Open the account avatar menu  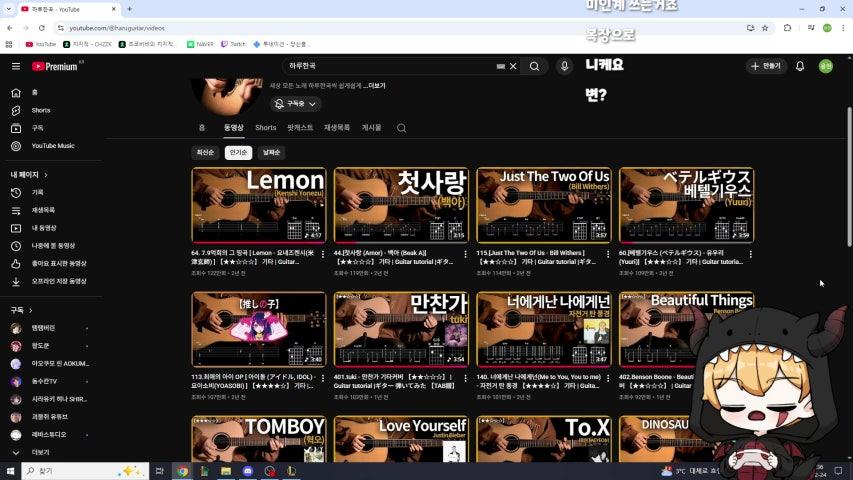tap(825, 66)
